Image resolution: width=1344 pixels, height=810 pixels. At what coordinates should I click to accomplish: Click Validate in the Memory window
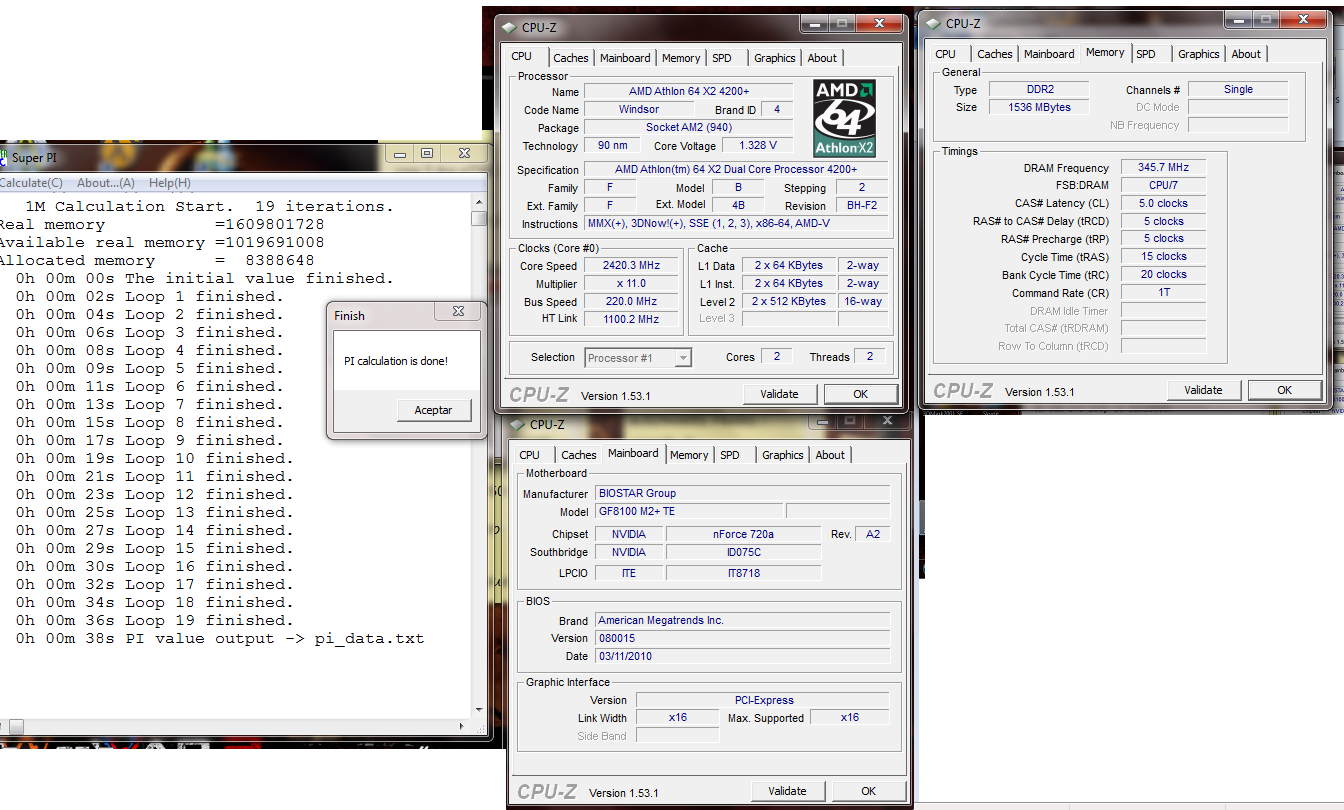coord(1204,390)
